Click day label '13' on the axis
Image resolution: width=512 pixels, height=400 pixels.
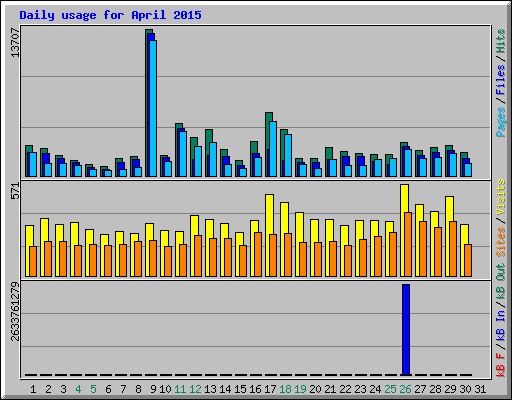click(210, 389)
